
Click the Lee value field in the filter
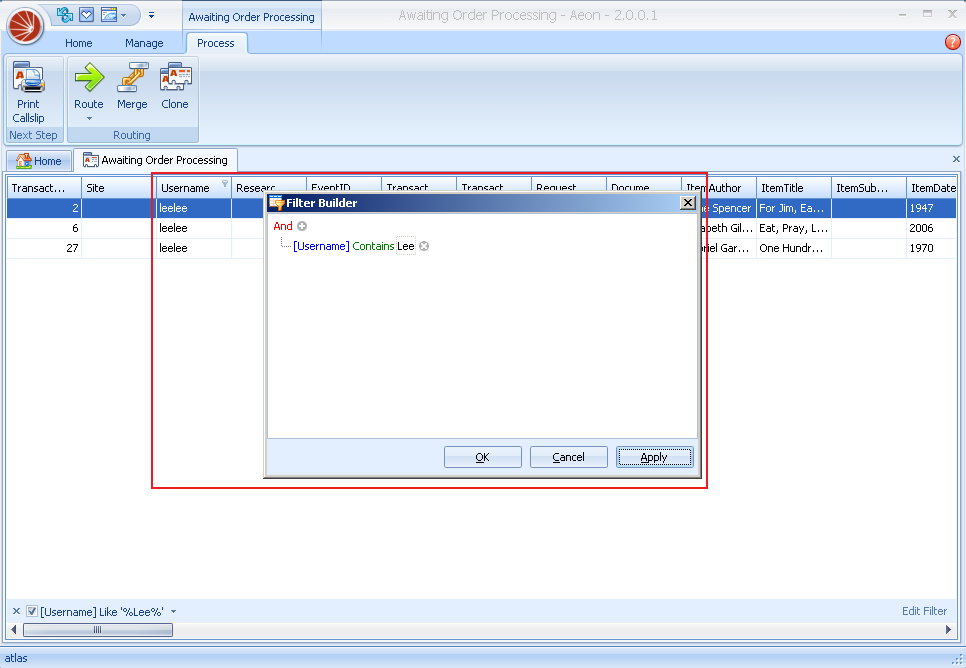tap(406, 247)
